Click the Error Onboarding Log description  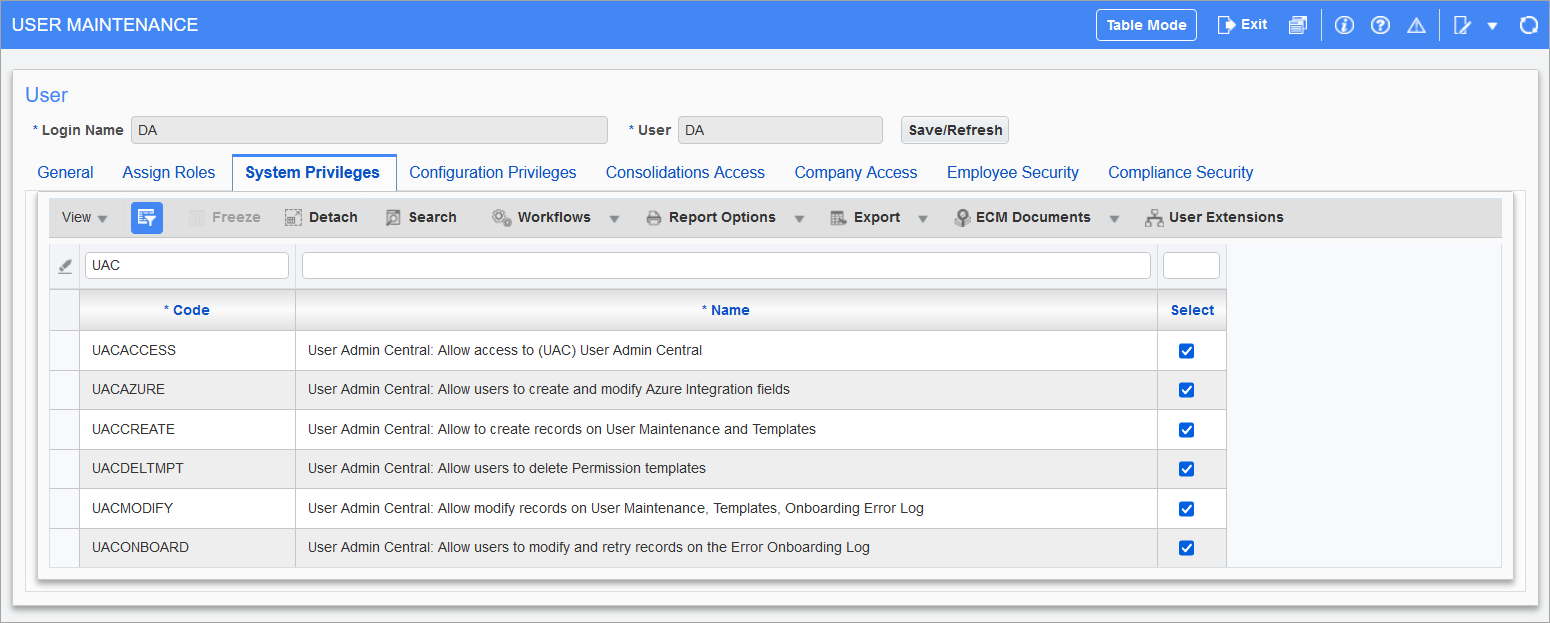pos(589,548)
